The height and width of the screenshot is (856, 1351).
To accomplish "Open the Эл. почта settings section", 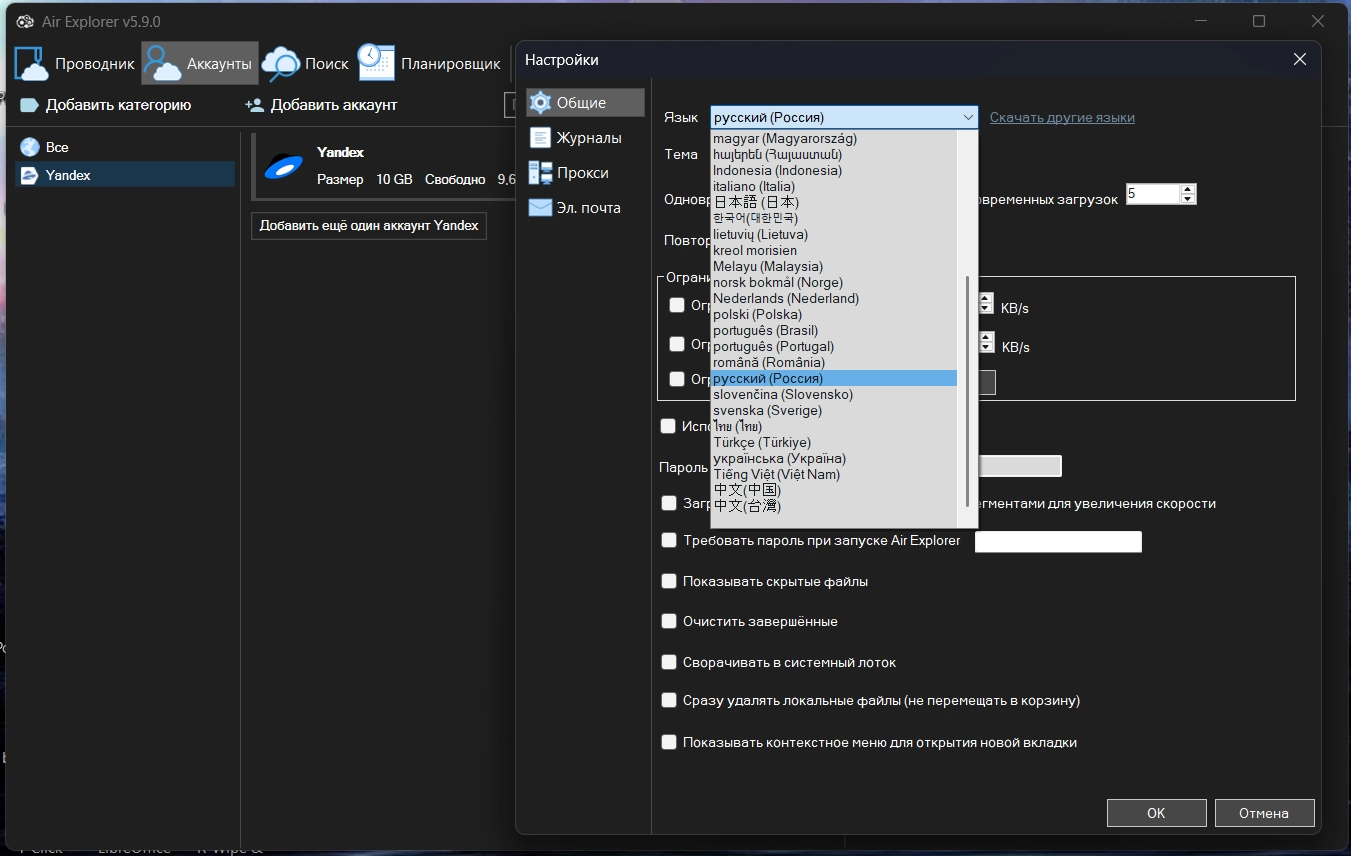I will coord(588,208).
